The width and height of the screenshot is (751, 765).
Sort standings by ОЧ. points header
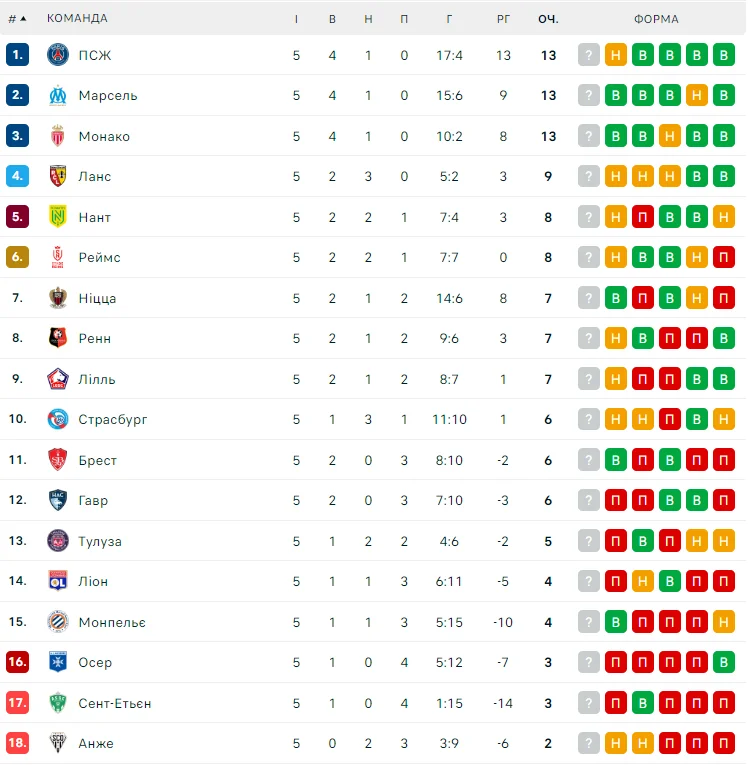point(548,18)
